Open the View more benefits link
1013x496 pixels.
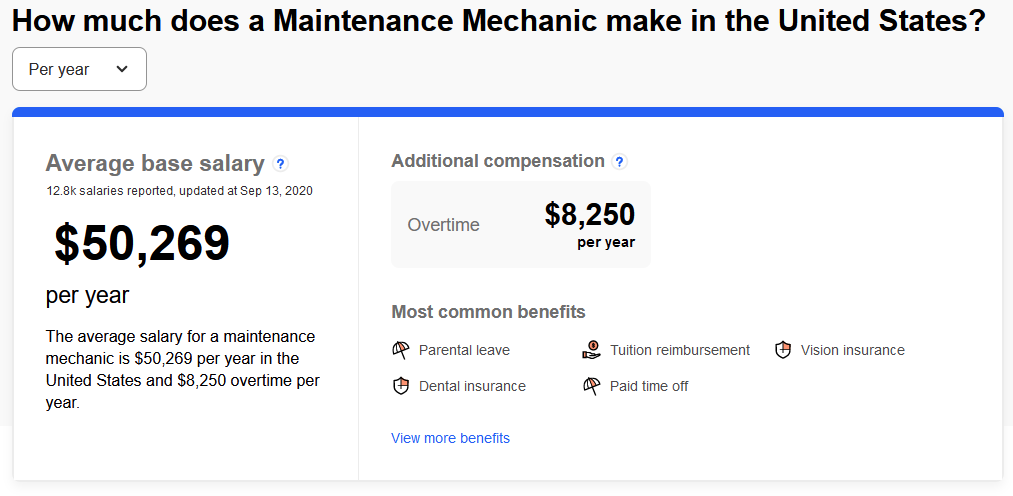coord(450,438)
